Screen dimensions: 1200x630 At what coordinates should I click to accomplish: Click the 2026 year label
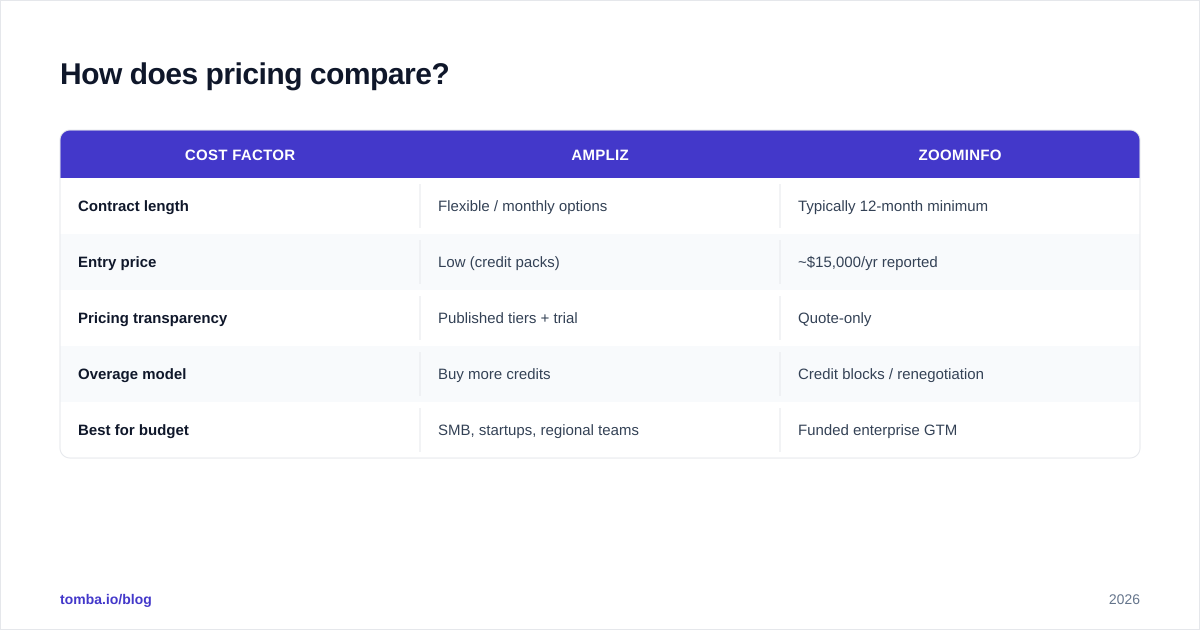point(1124,599)
